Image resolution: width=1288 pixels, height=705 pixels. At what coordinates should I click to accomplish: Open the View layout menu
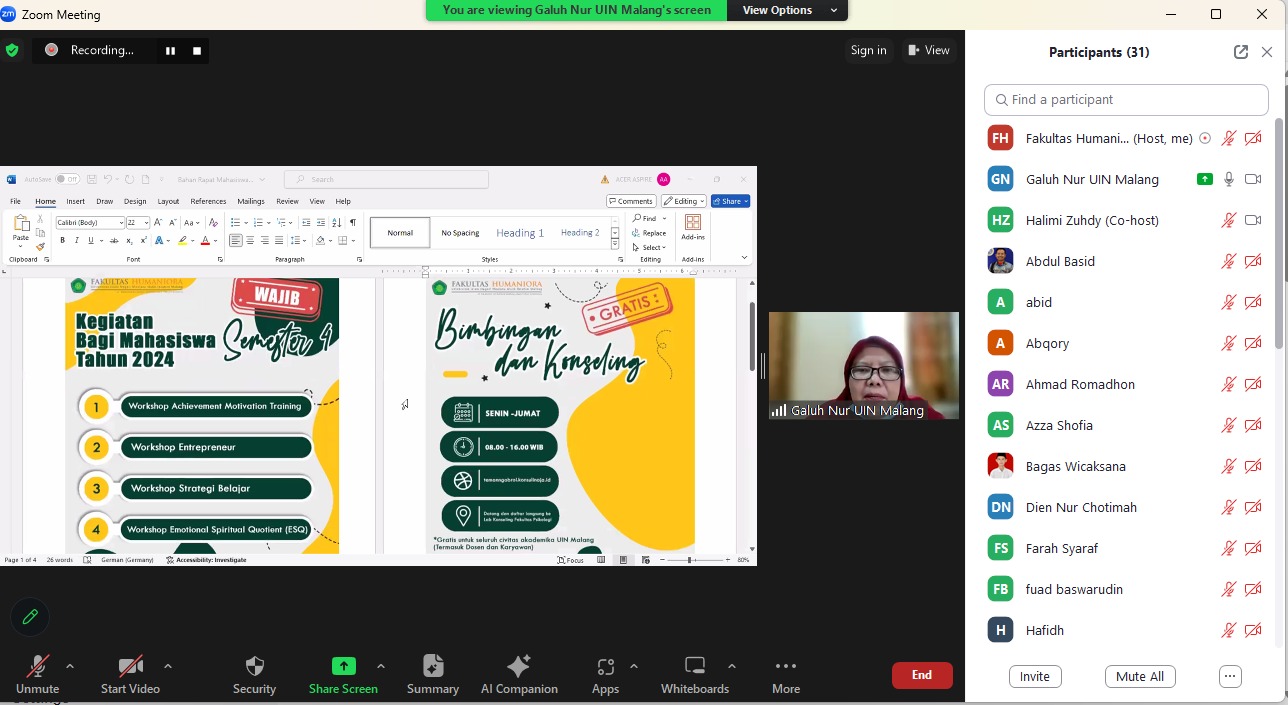(x=929, y=50)
